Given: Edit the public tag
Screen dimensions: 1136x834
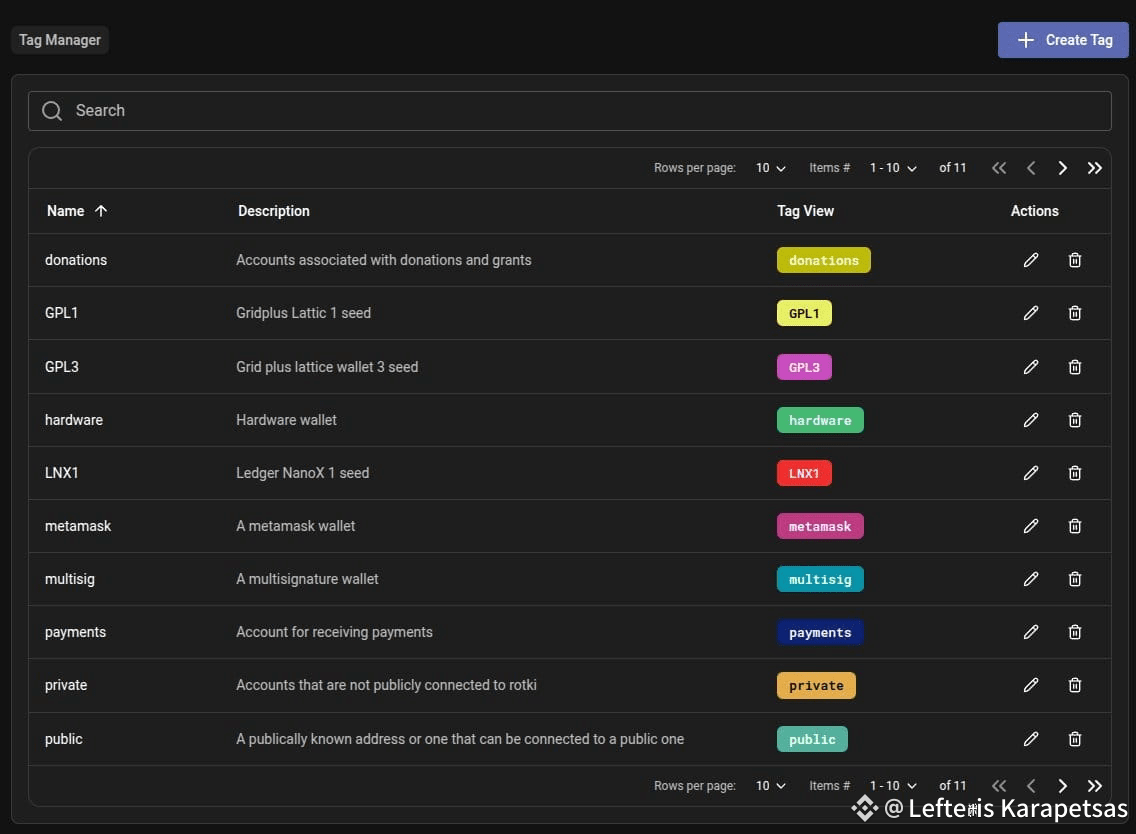Looking at the screenshot, I should pyautogui.click(x=1031, y=739).
